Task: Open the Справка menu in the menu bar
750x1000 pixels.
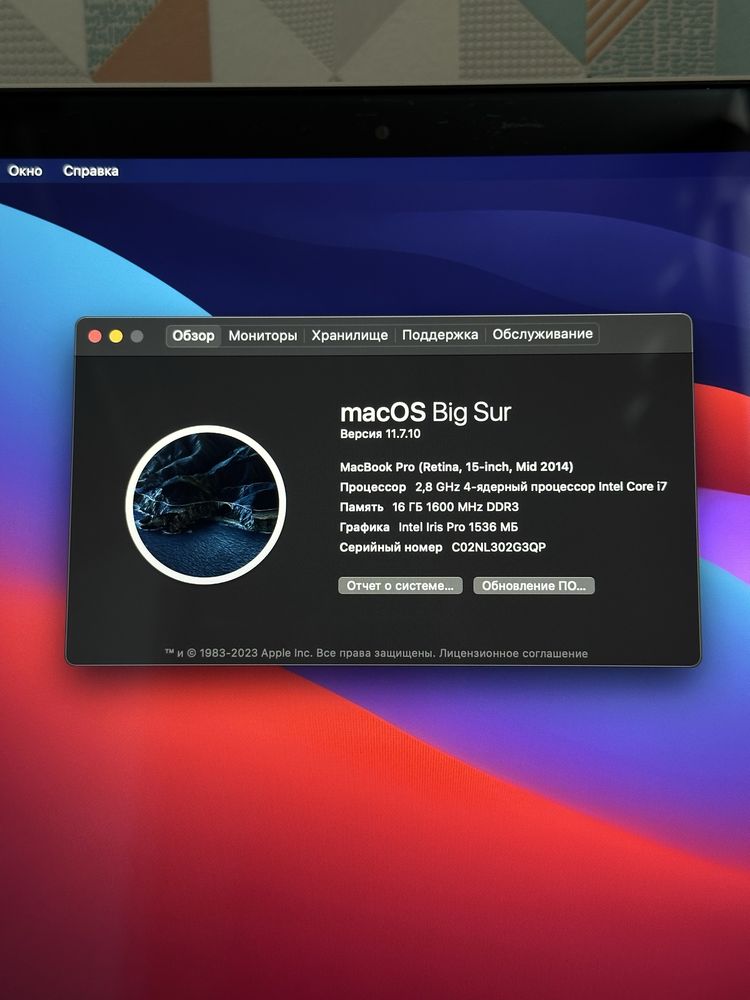Action: click(x=91, y=171)
